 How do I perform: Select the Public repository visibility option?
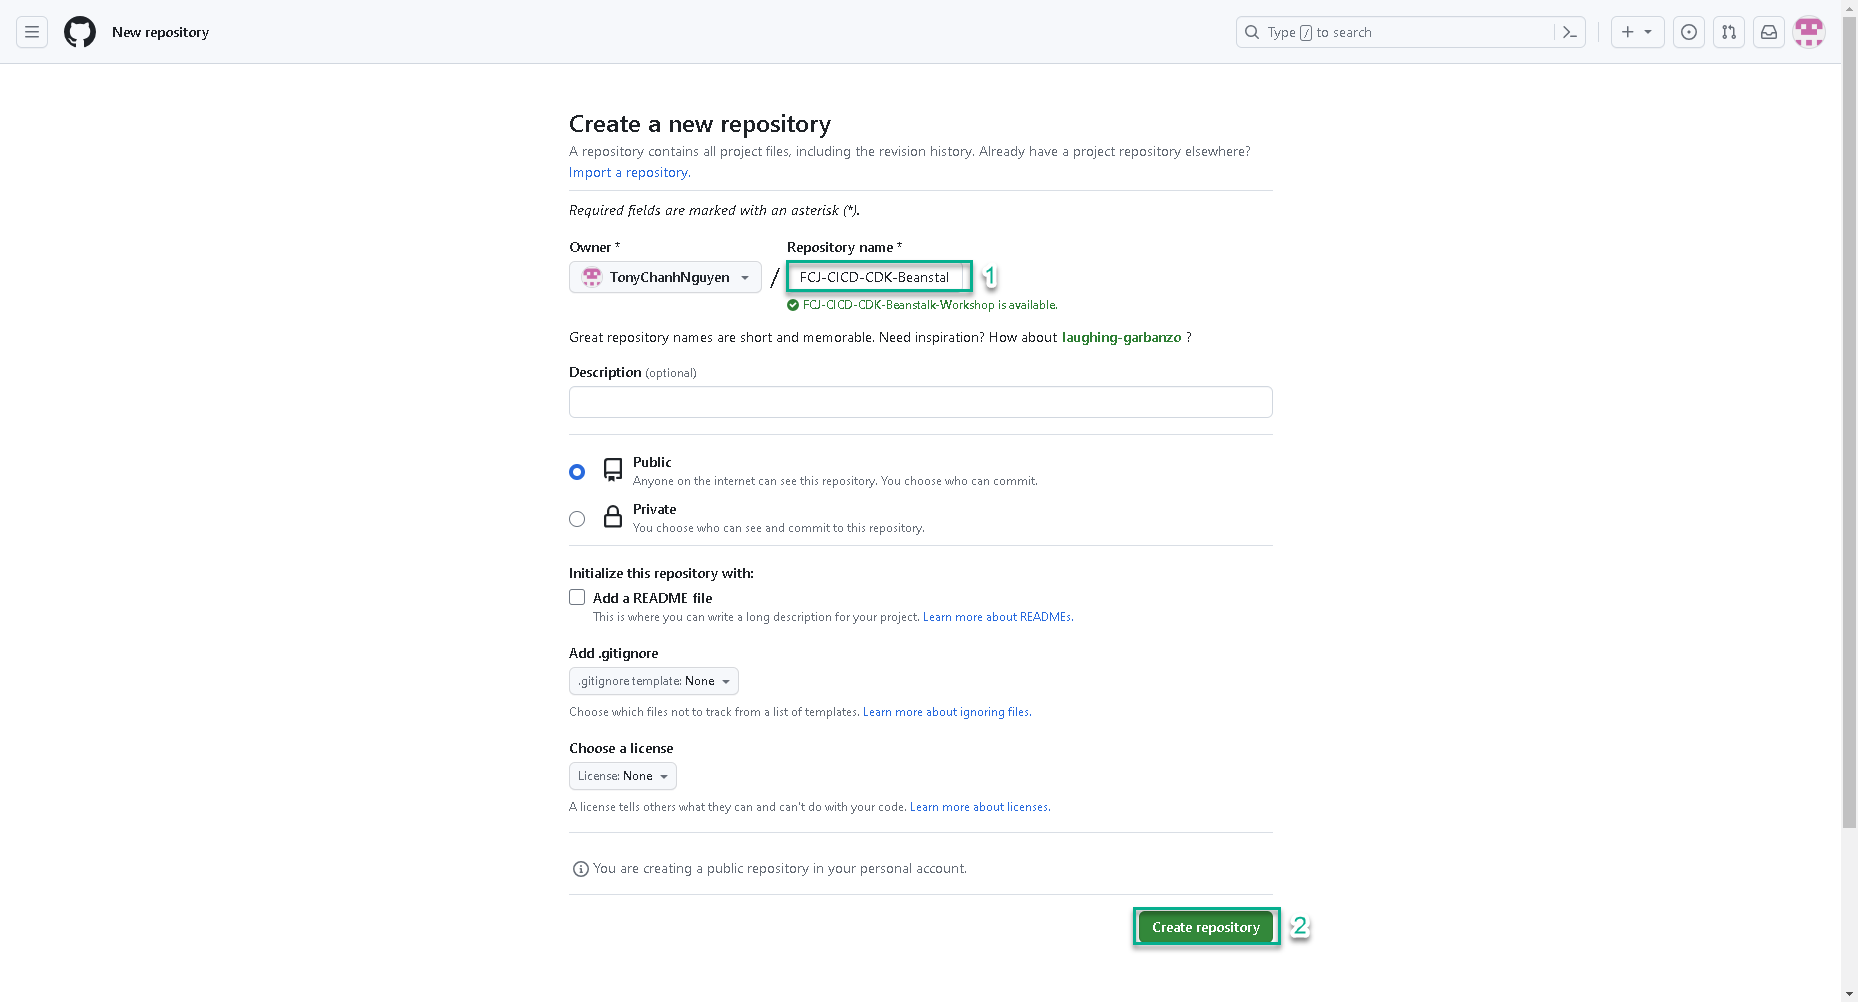pos(577,471)
